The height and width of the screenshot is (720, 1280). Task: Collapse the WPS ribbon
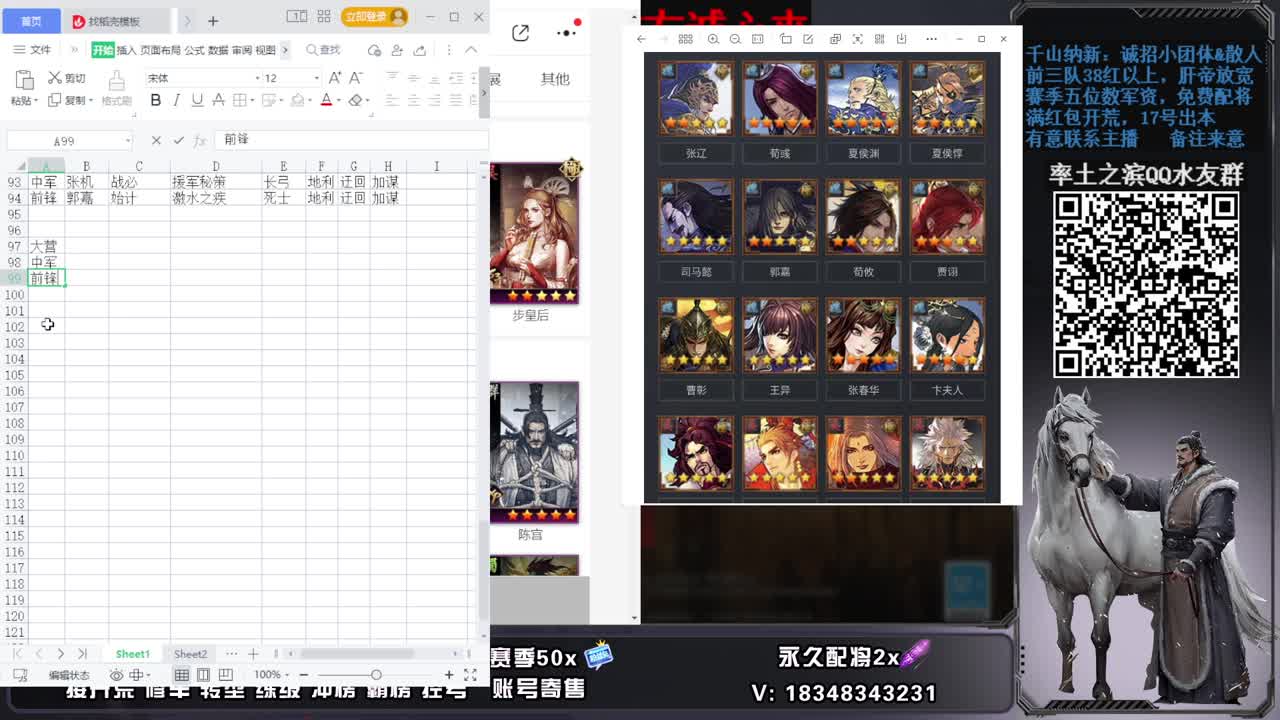(471, 50)
